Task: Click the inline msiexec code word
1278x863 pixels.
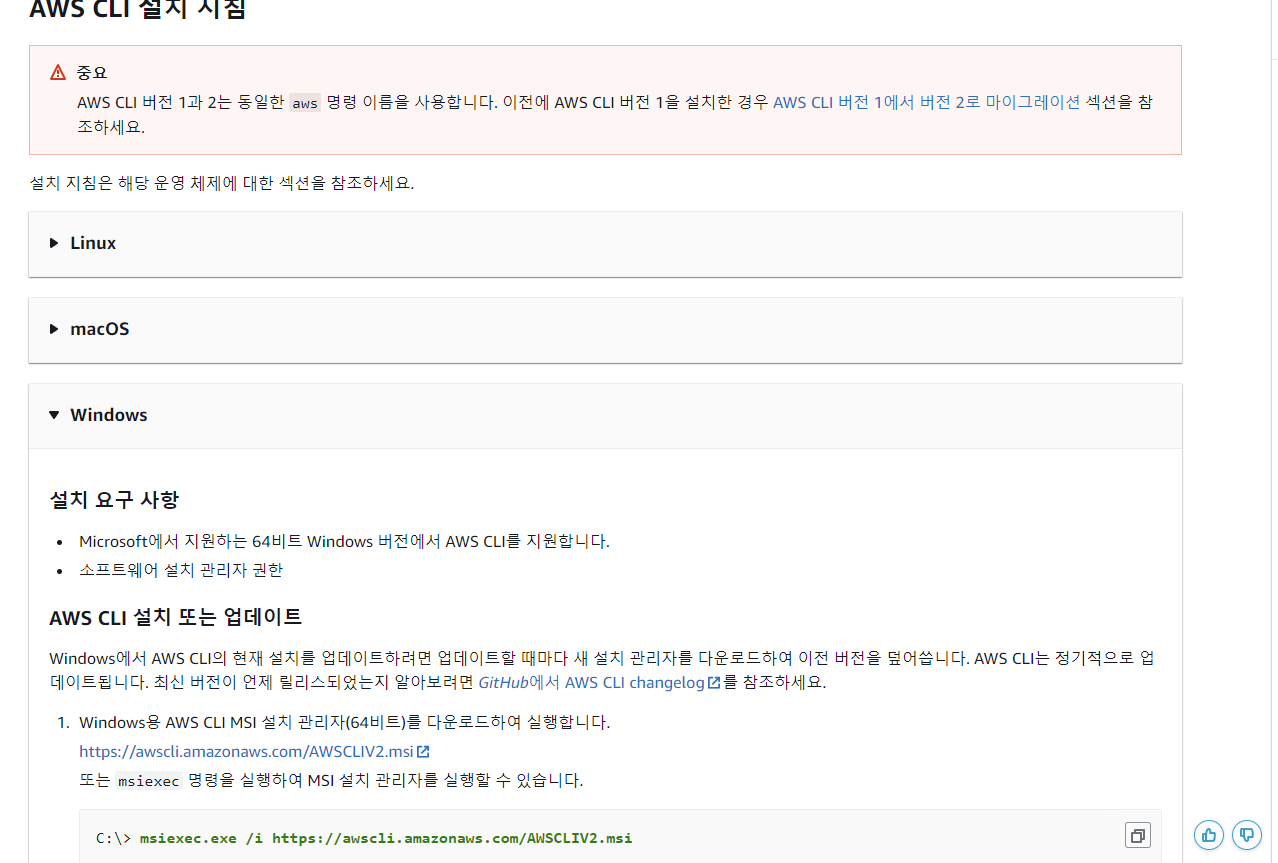Action: tap(149, 780)
